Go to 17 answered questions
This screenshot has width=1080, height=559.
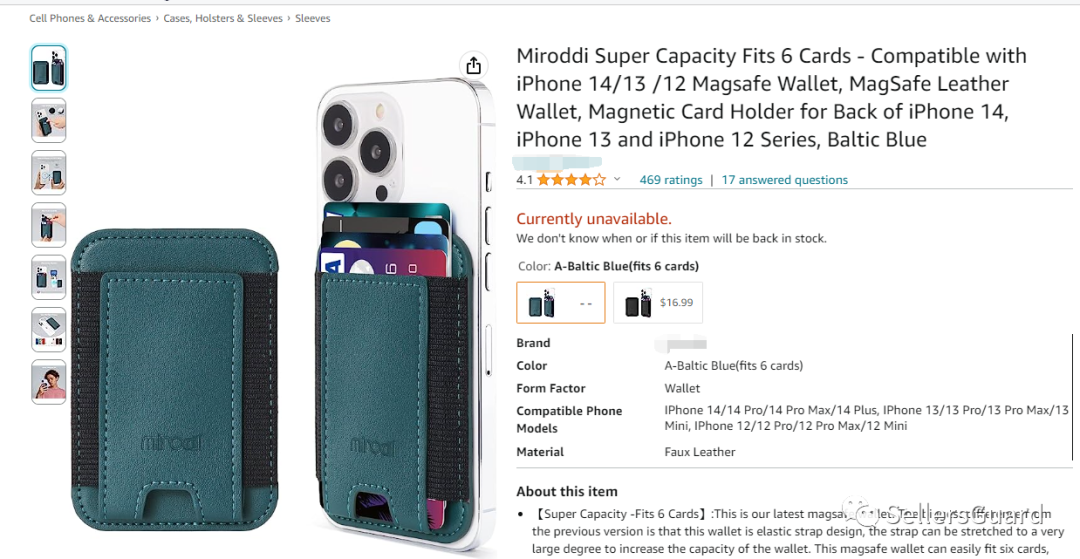tap(784, 180)
